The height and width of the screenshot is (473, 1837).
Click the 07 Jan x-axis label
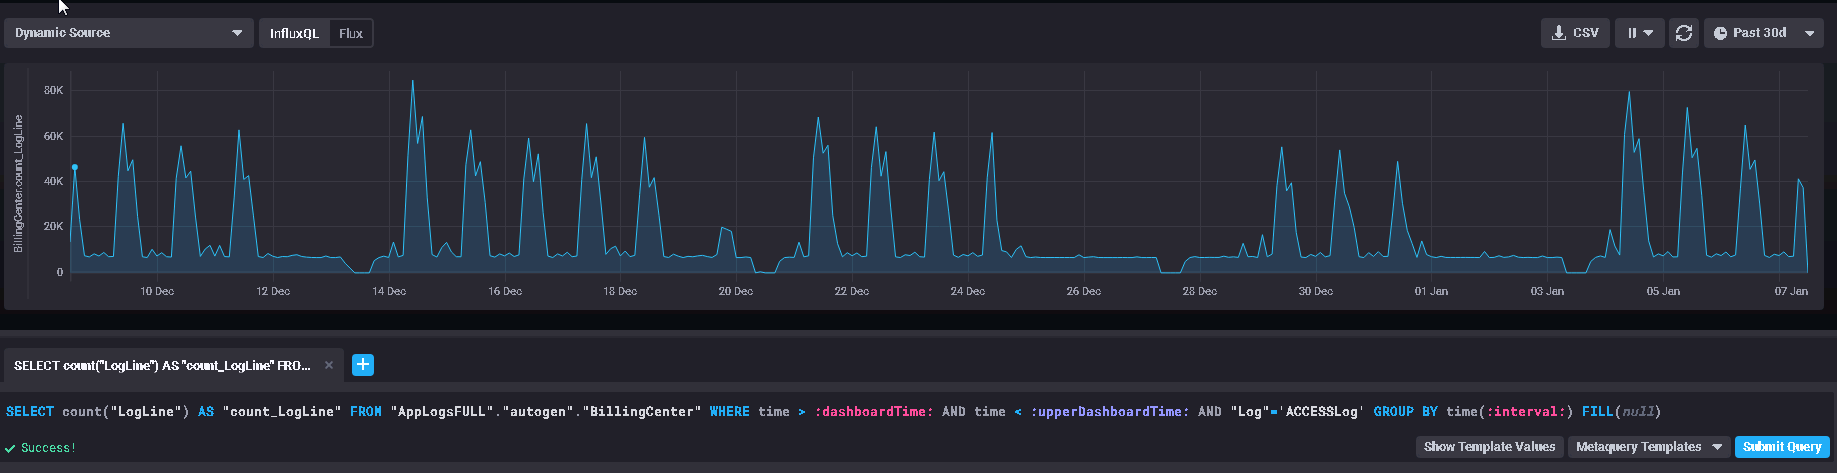tap(1791, 292)
